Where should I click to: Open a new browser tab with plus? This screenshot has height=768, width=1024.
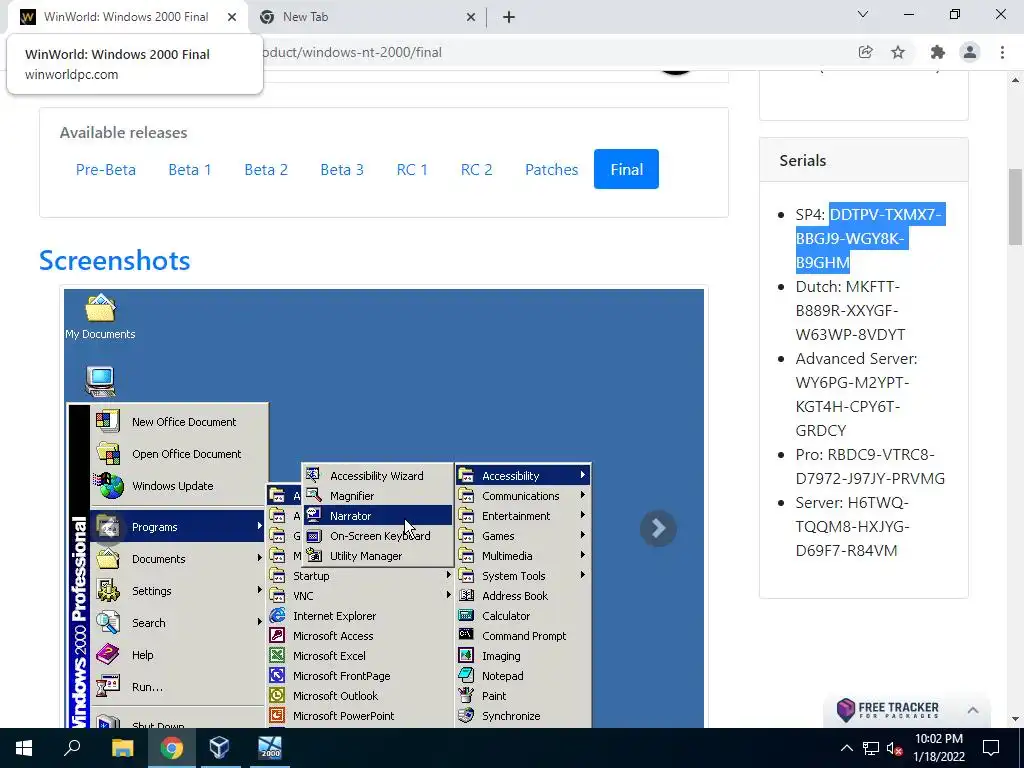click(509, 17)
